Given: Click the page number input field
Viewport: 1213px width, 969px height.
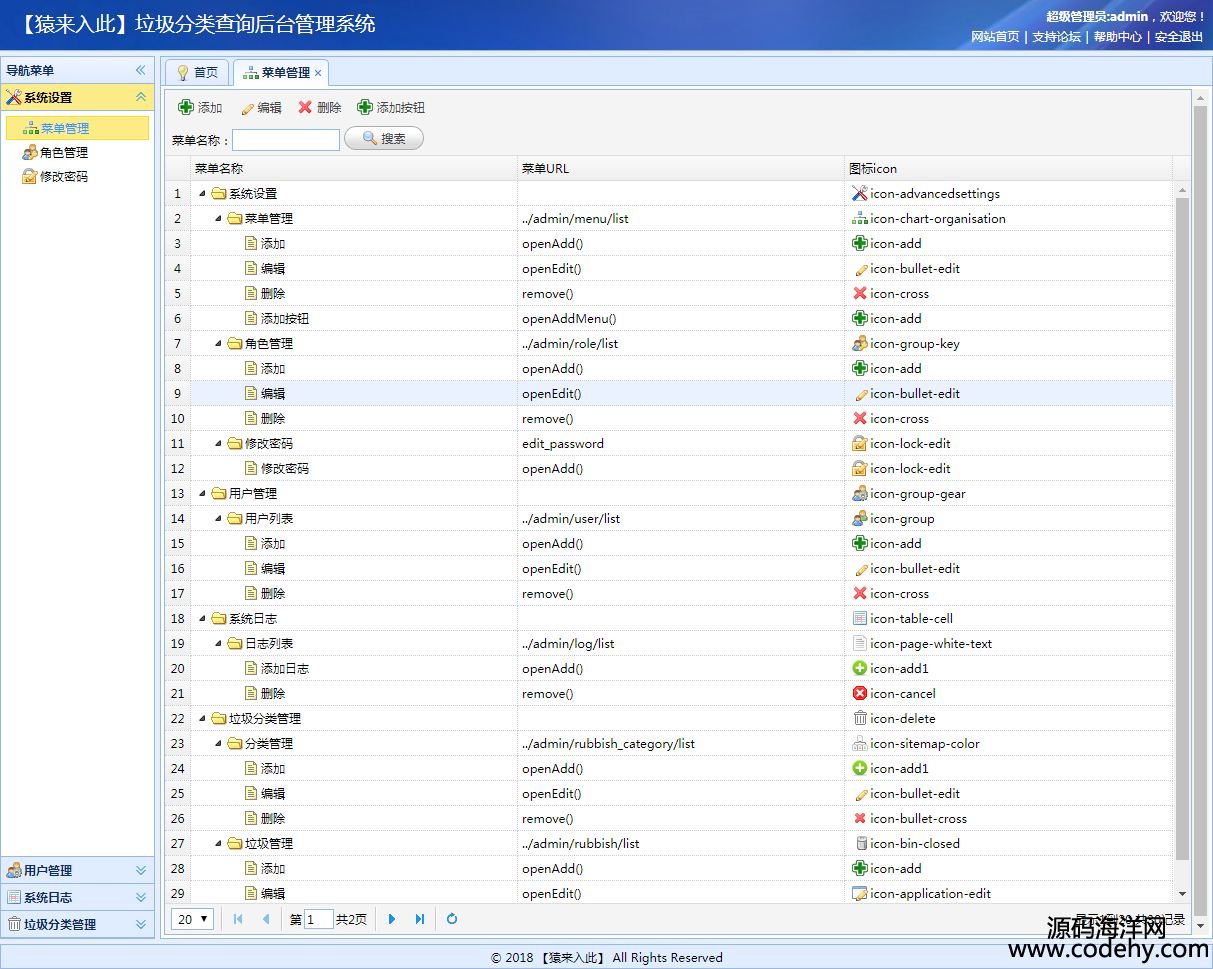Looking at the screenshot, I should point(318,919).
